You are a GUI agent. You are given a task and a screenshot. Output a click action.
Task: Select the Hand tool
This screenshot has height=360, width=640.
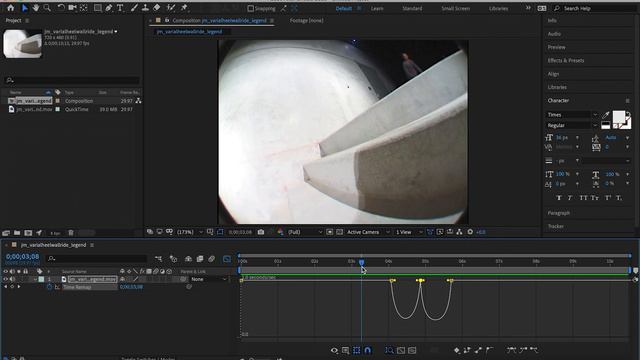(36, 8)
